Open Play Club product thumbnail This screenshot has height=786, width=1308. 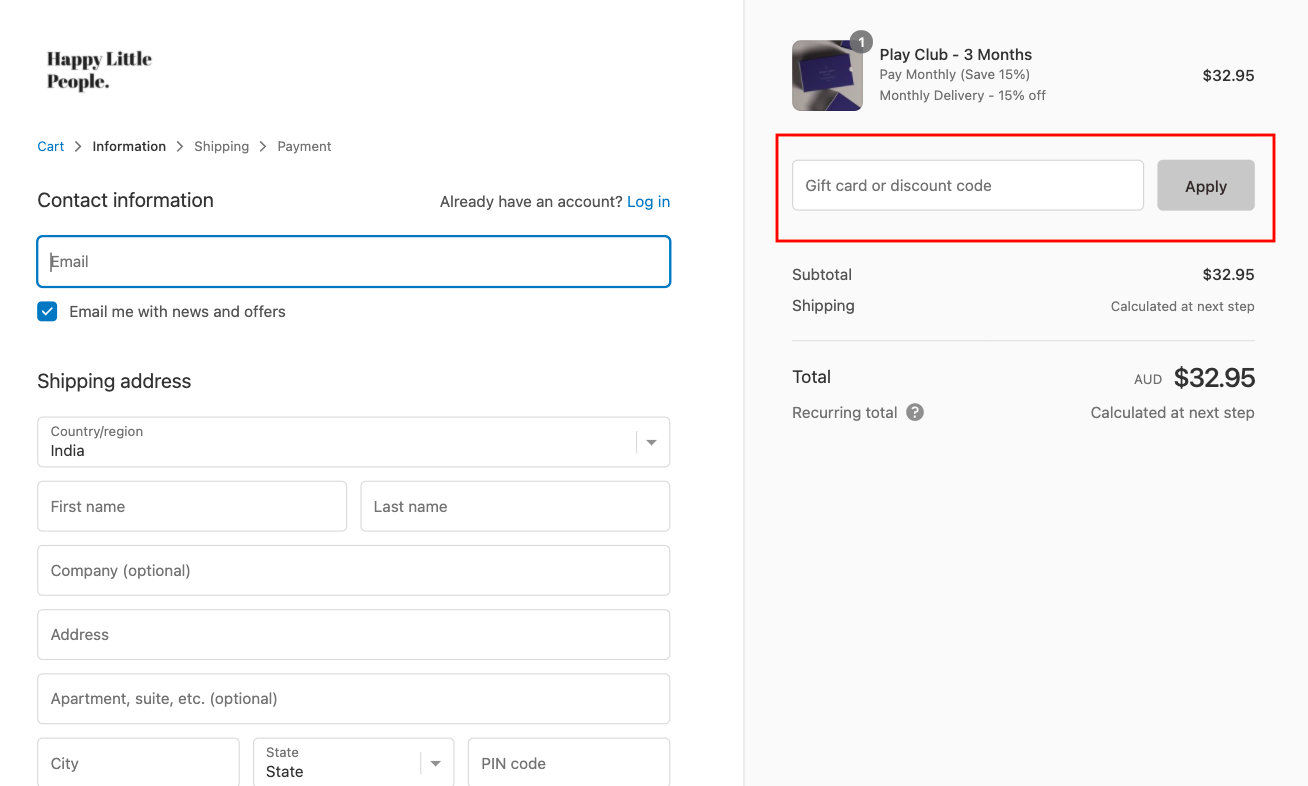point(827,75)
